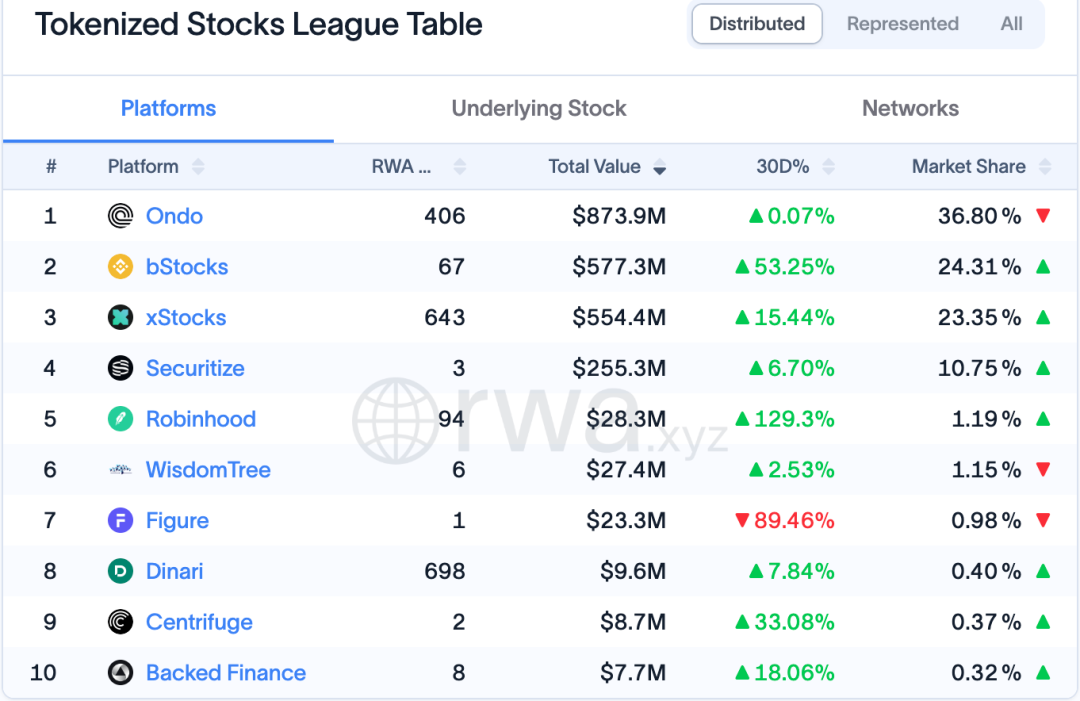Screen dimensions: 1080x701
Task: Click the xStocks teal logo icon
Action: coord(121,317)
